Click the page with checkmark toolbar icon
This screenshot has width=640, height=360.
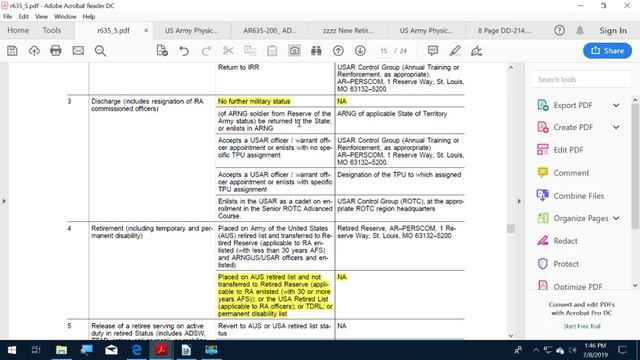[x=162, y=51]
